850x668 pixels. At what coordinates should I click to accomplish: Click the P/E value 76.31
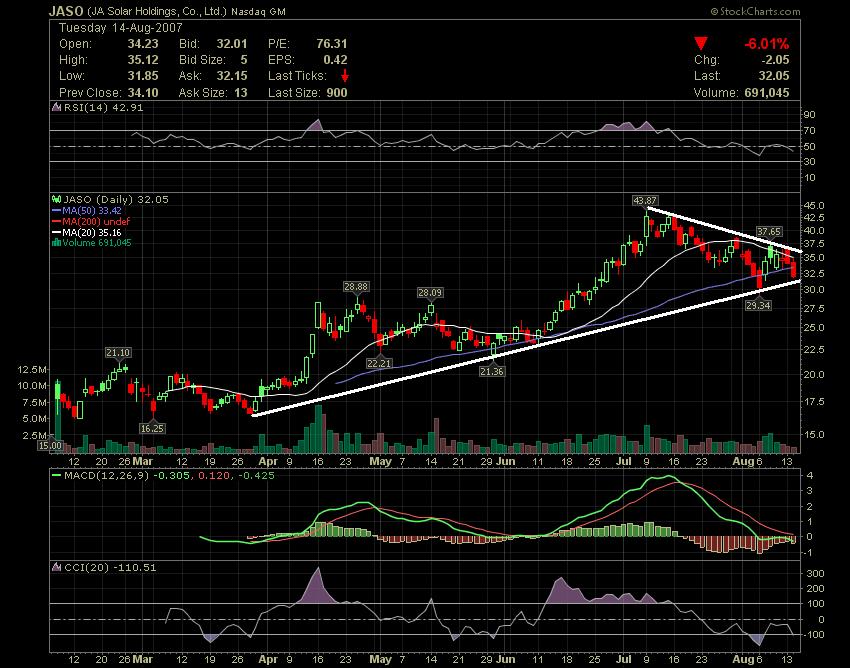click(332, 44)
